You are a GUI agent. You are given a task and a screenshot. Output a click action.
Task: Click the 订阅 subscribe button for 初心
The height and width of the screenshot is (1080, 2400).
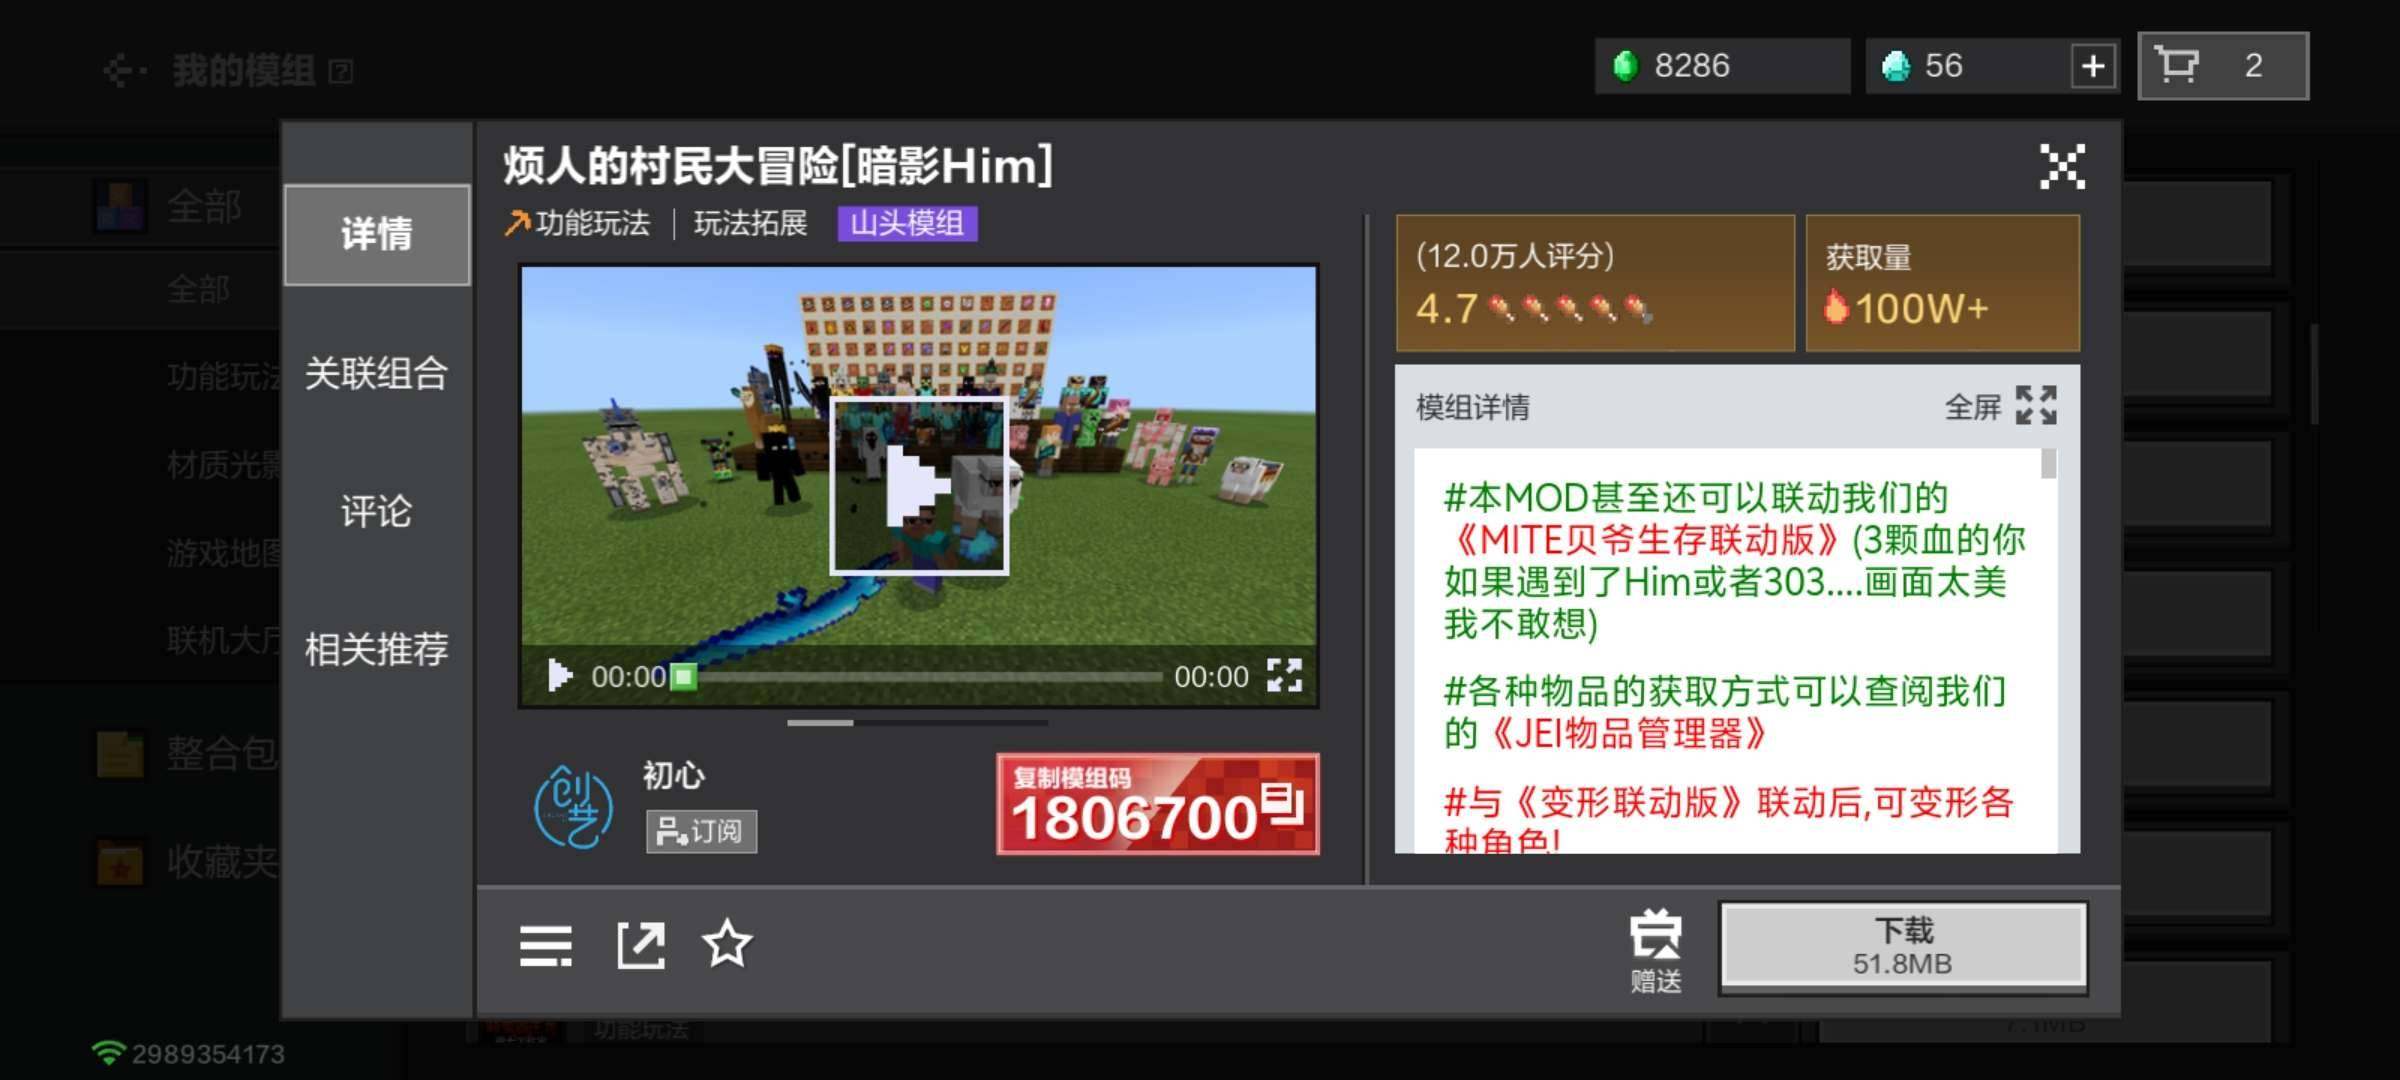tap(701, 831)
